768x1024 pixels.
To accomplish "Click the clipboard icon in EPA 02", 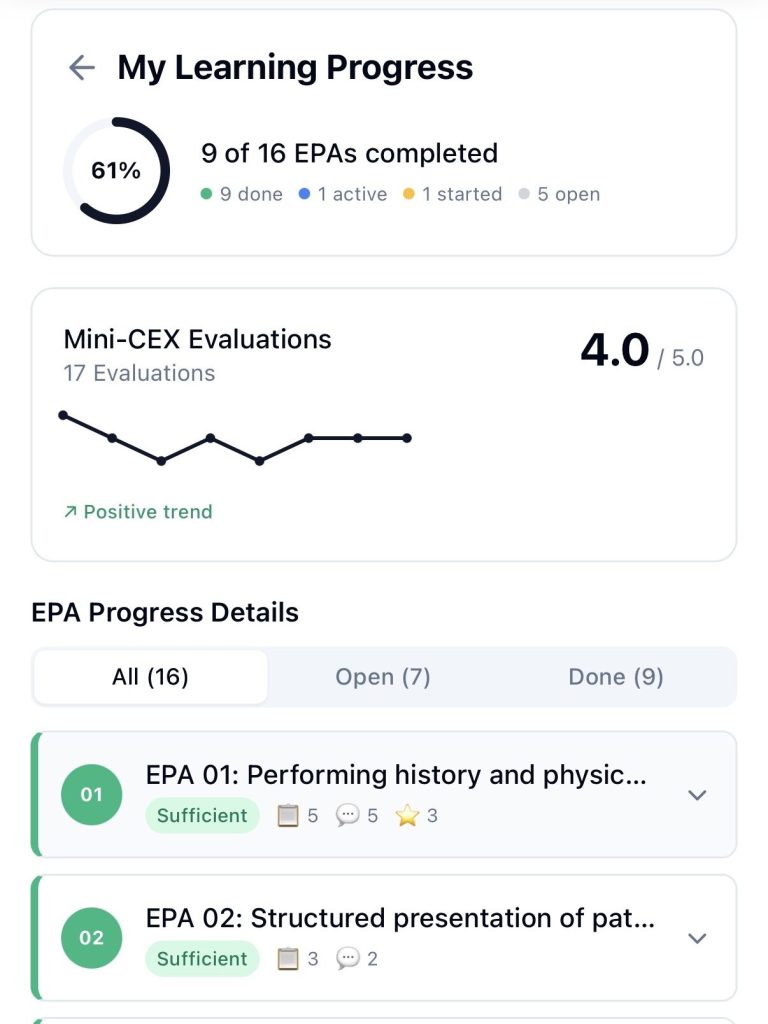I will 288,959.
